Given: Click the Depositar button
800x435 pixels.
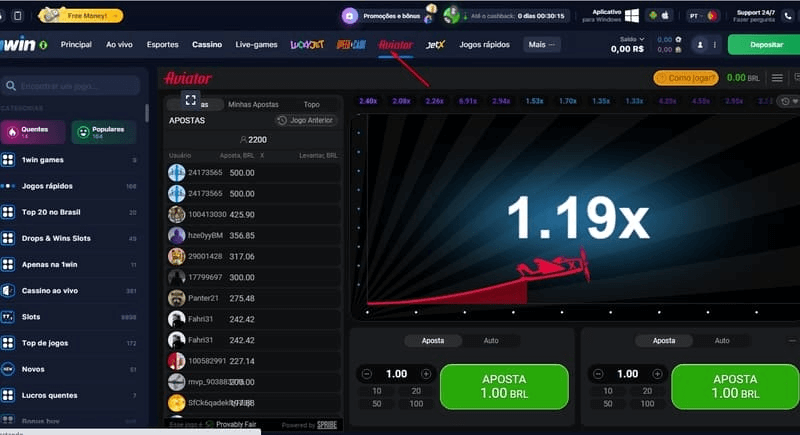Looking at the screenshot, I should click(765, 45).
